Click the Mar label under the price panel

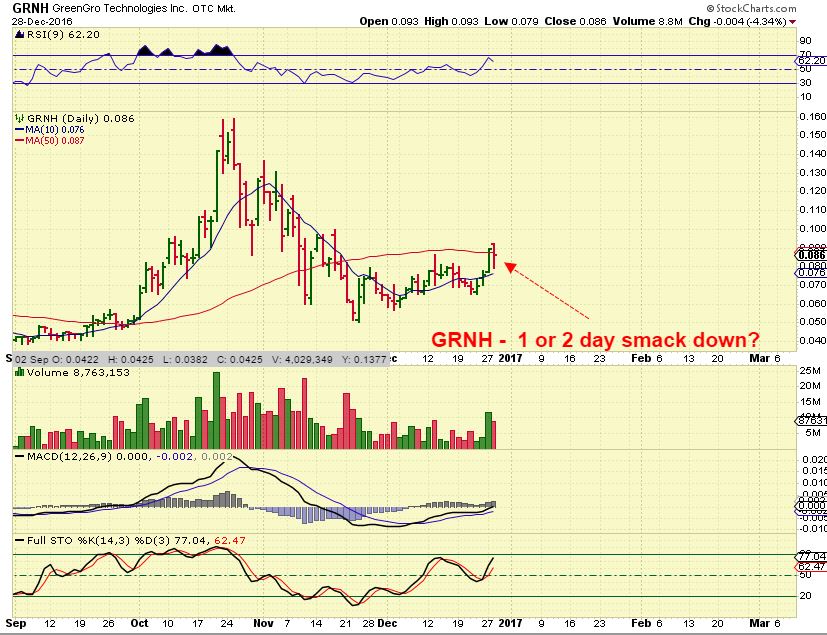click(x=760, y=359)
